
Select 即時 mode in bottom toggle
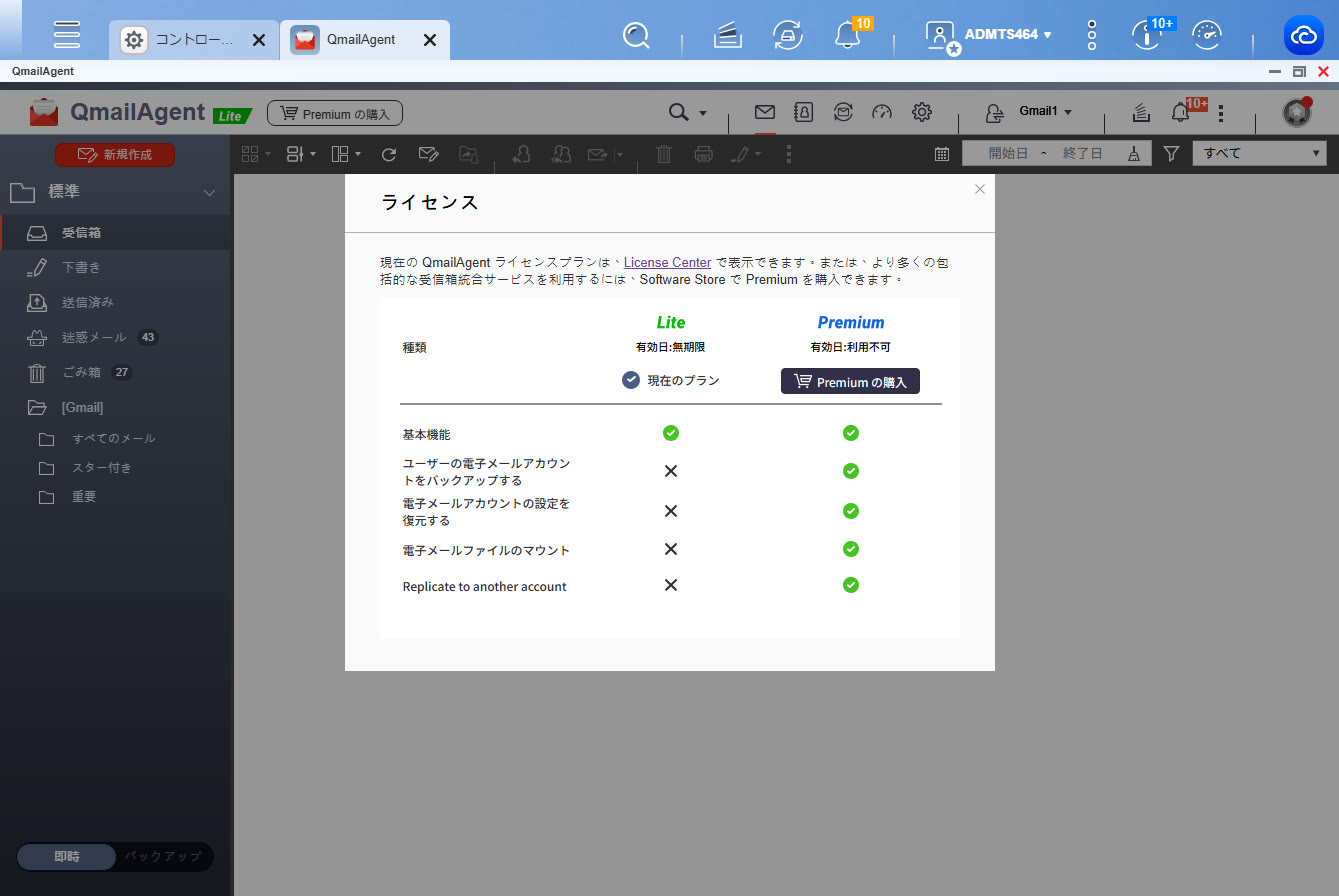tap(67, 857)
